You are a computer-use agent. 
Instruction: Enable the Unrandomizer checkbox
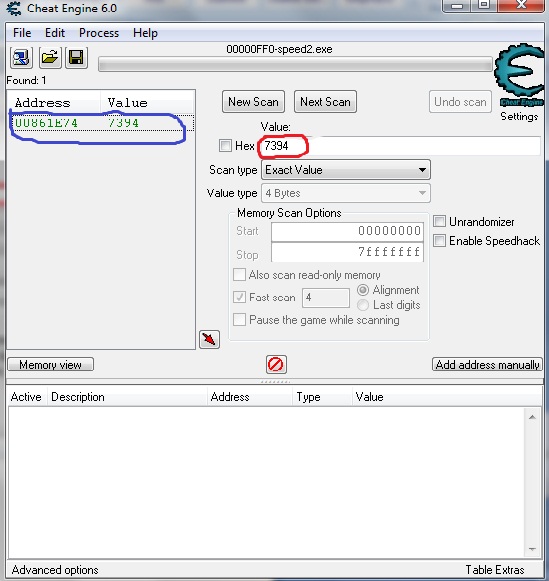pos(439,222)
